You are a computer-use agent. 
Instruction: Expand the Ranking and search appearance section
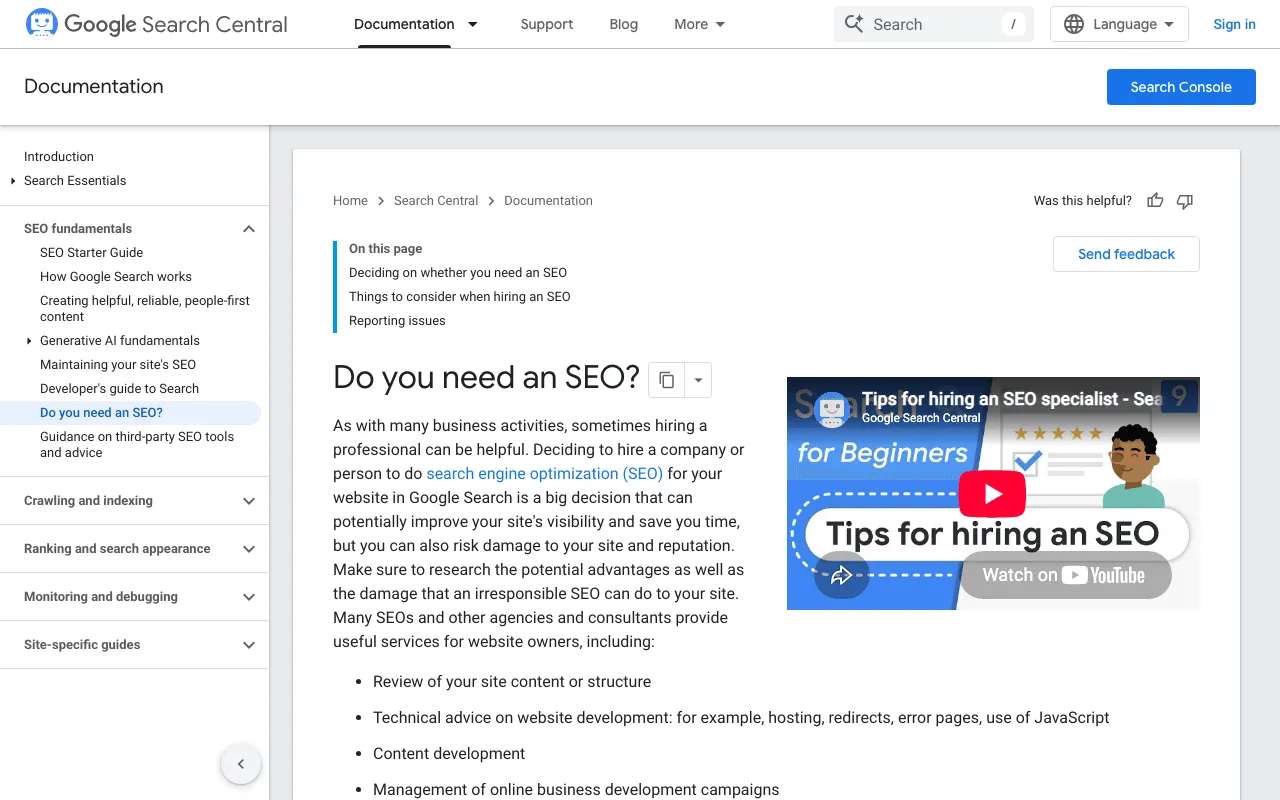249,549
